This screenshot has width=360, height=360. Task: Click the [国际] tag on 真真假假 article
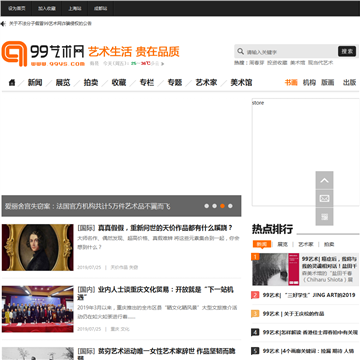[87, 228]
